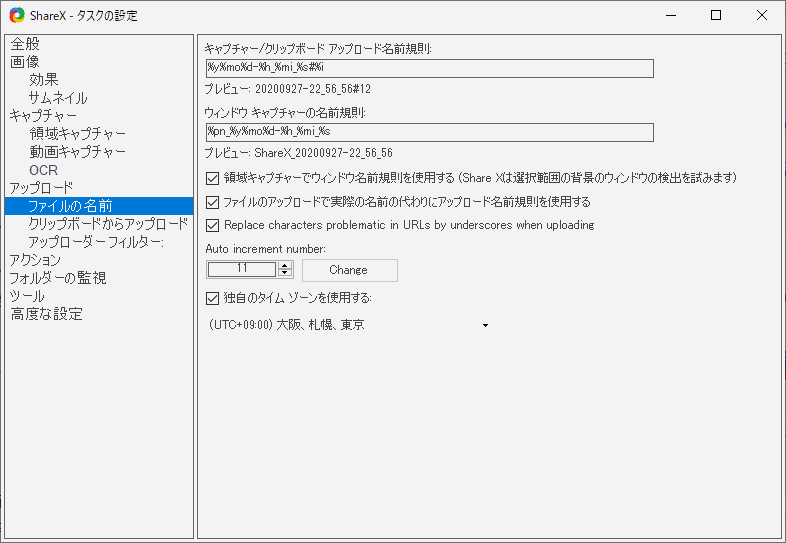This screenshot has height=543, width=786.
Task: Open フォルダーの監視 settings
Action: 58,278
